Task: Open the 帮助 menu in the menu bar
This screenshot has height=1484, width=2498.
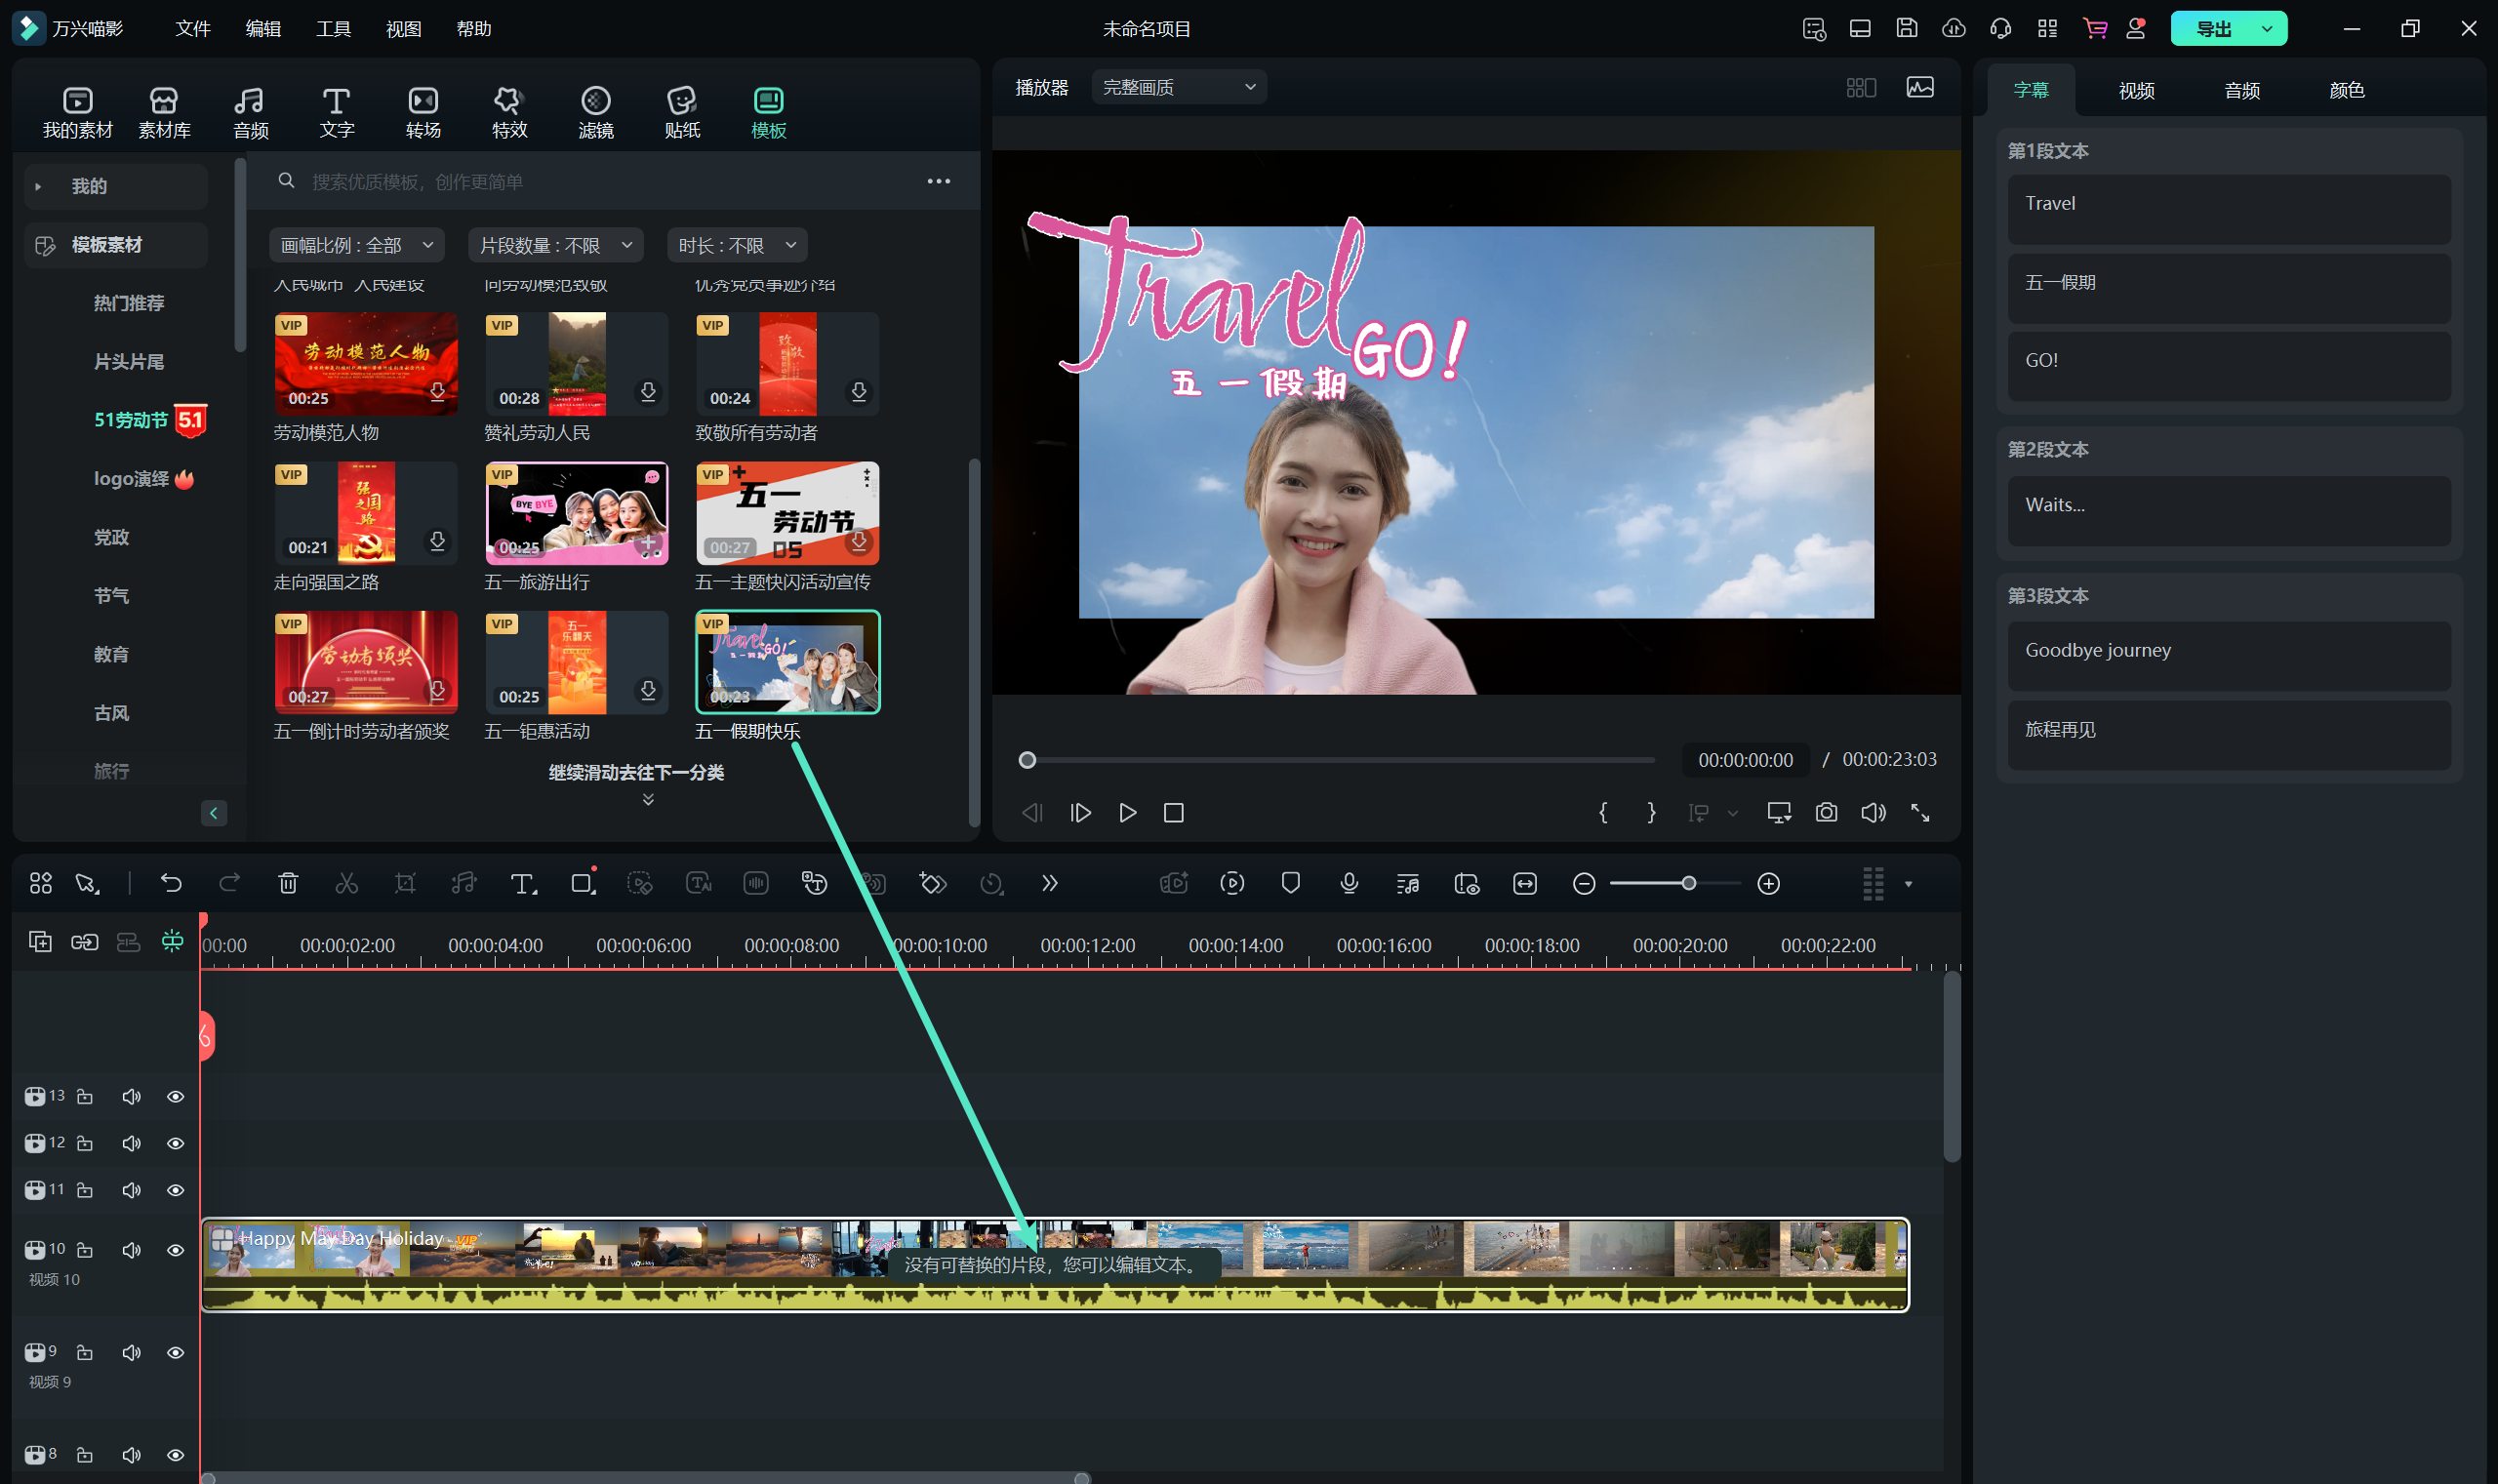Action: tap(474, 29)
